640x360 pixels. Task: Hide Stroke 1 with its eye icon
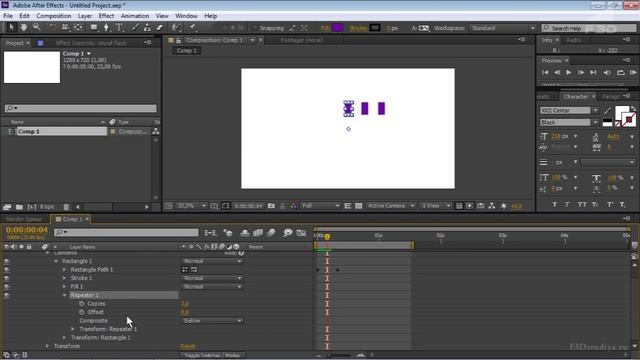7,278
